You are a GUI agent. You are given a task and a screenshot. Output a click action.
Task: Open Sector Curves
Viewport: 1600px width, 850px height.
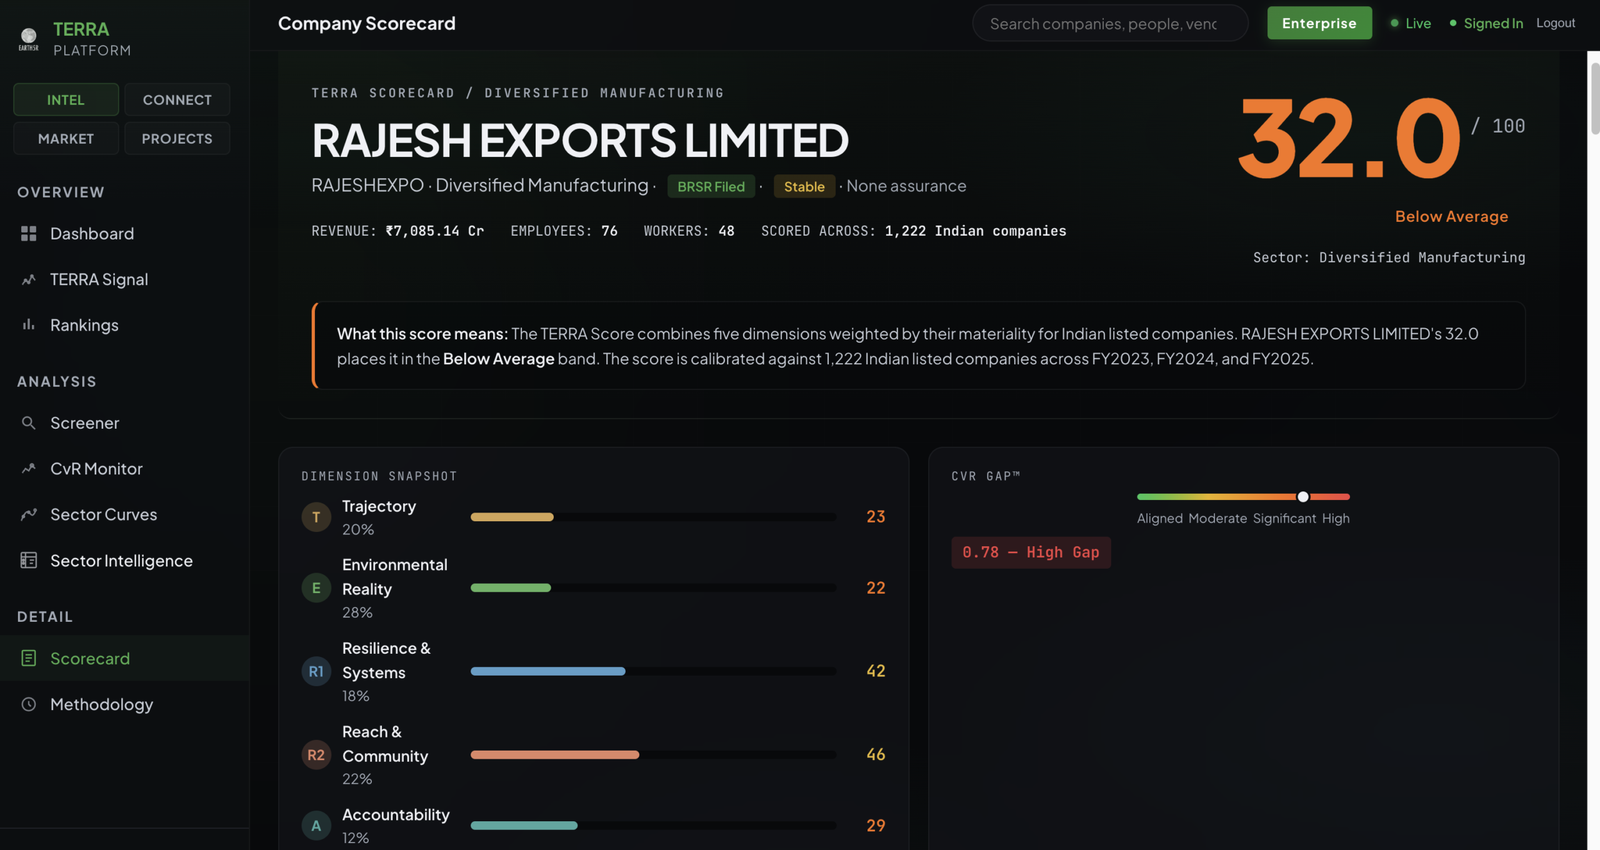(x=124, y=514)
